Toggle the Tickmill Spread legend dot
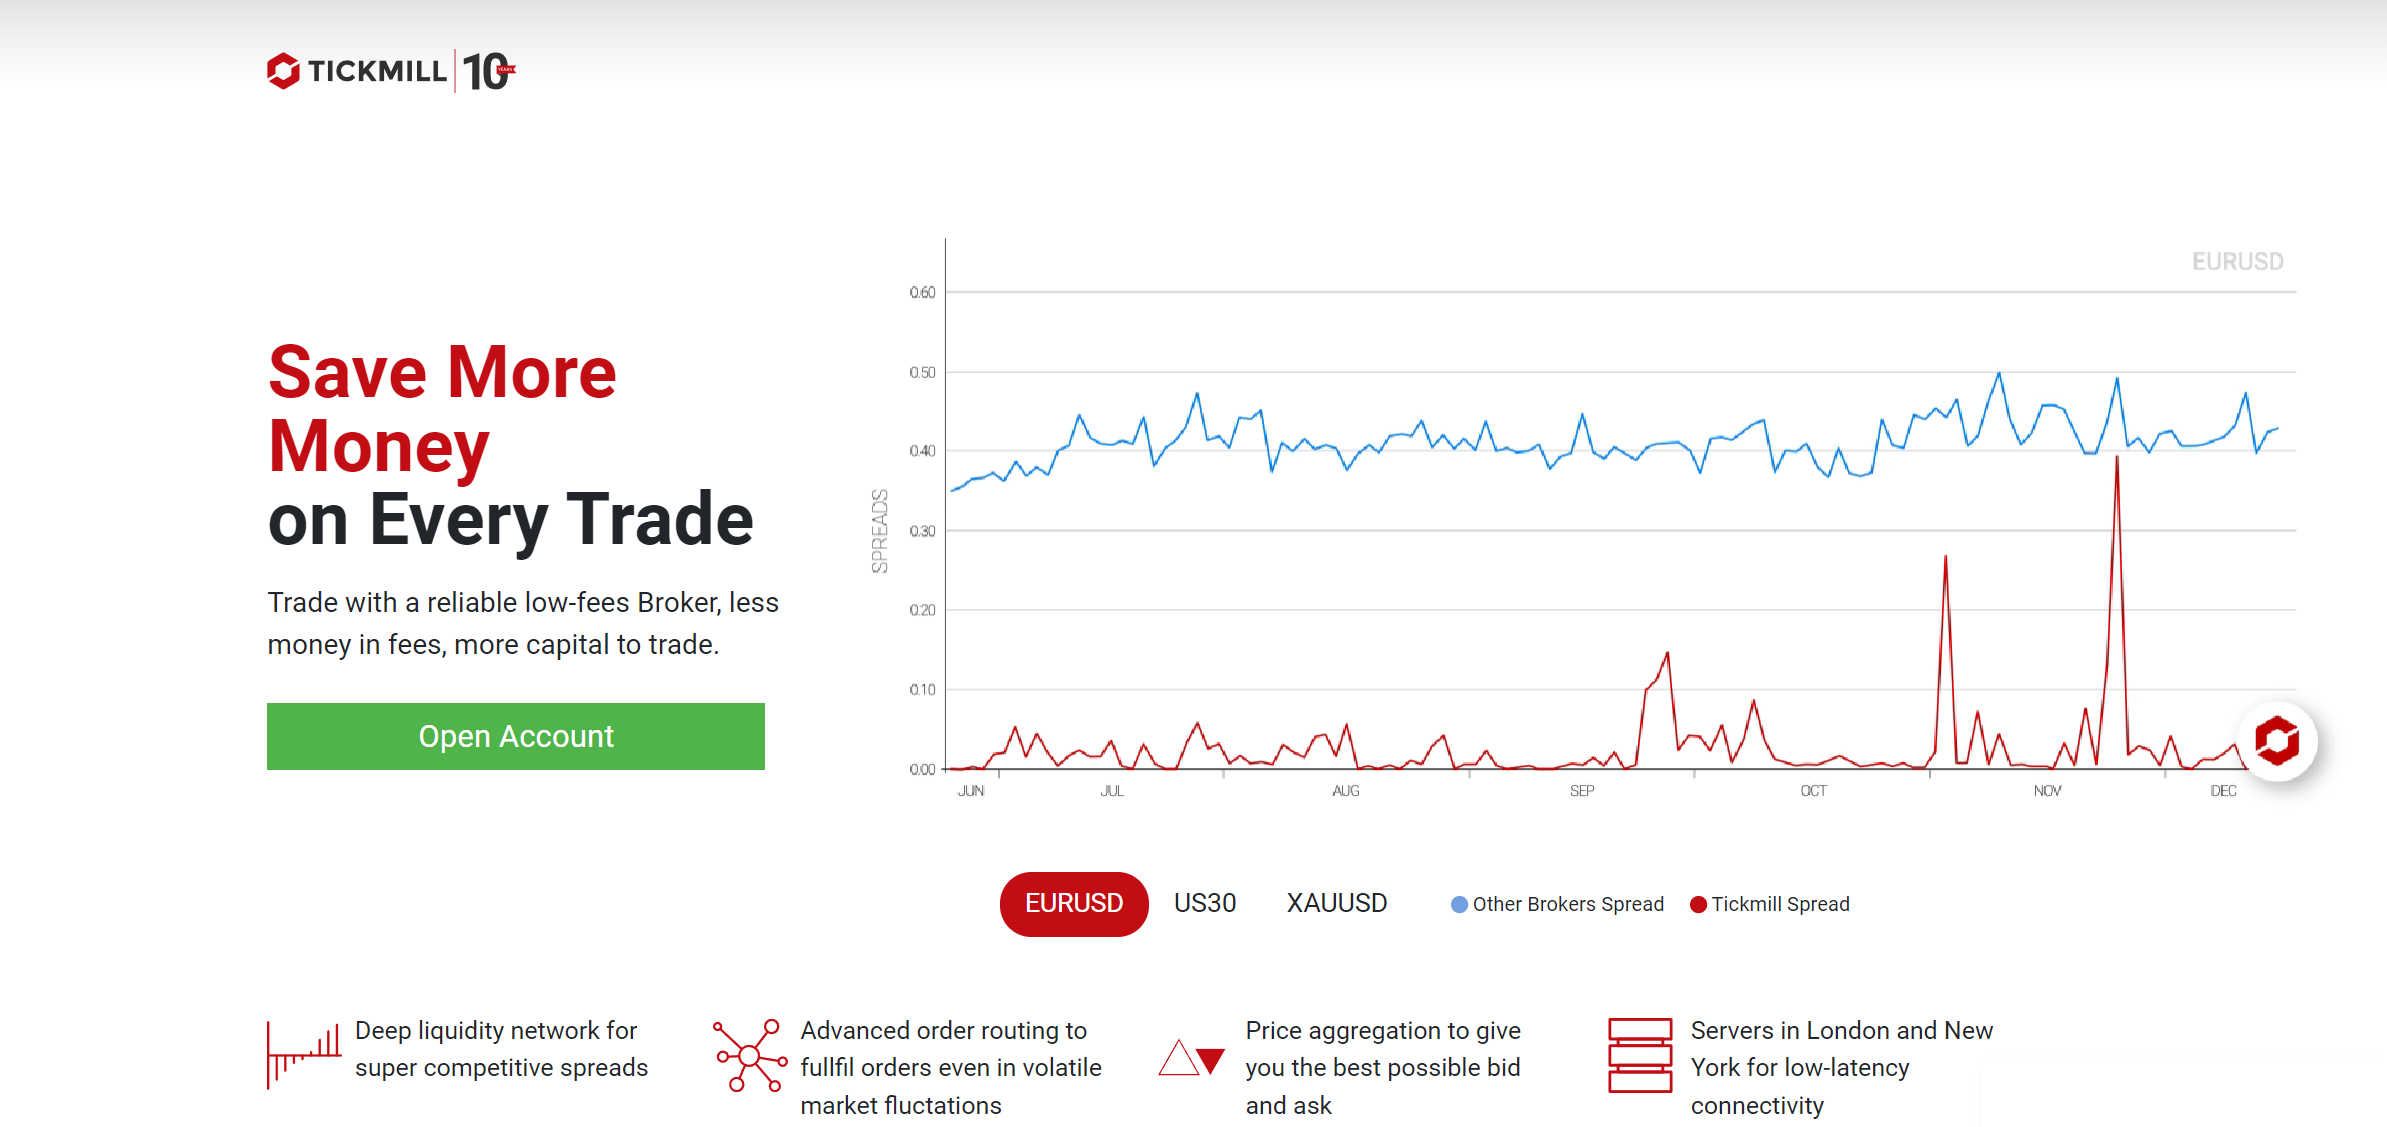2387x1127 pixels. tap(1698, 904)
